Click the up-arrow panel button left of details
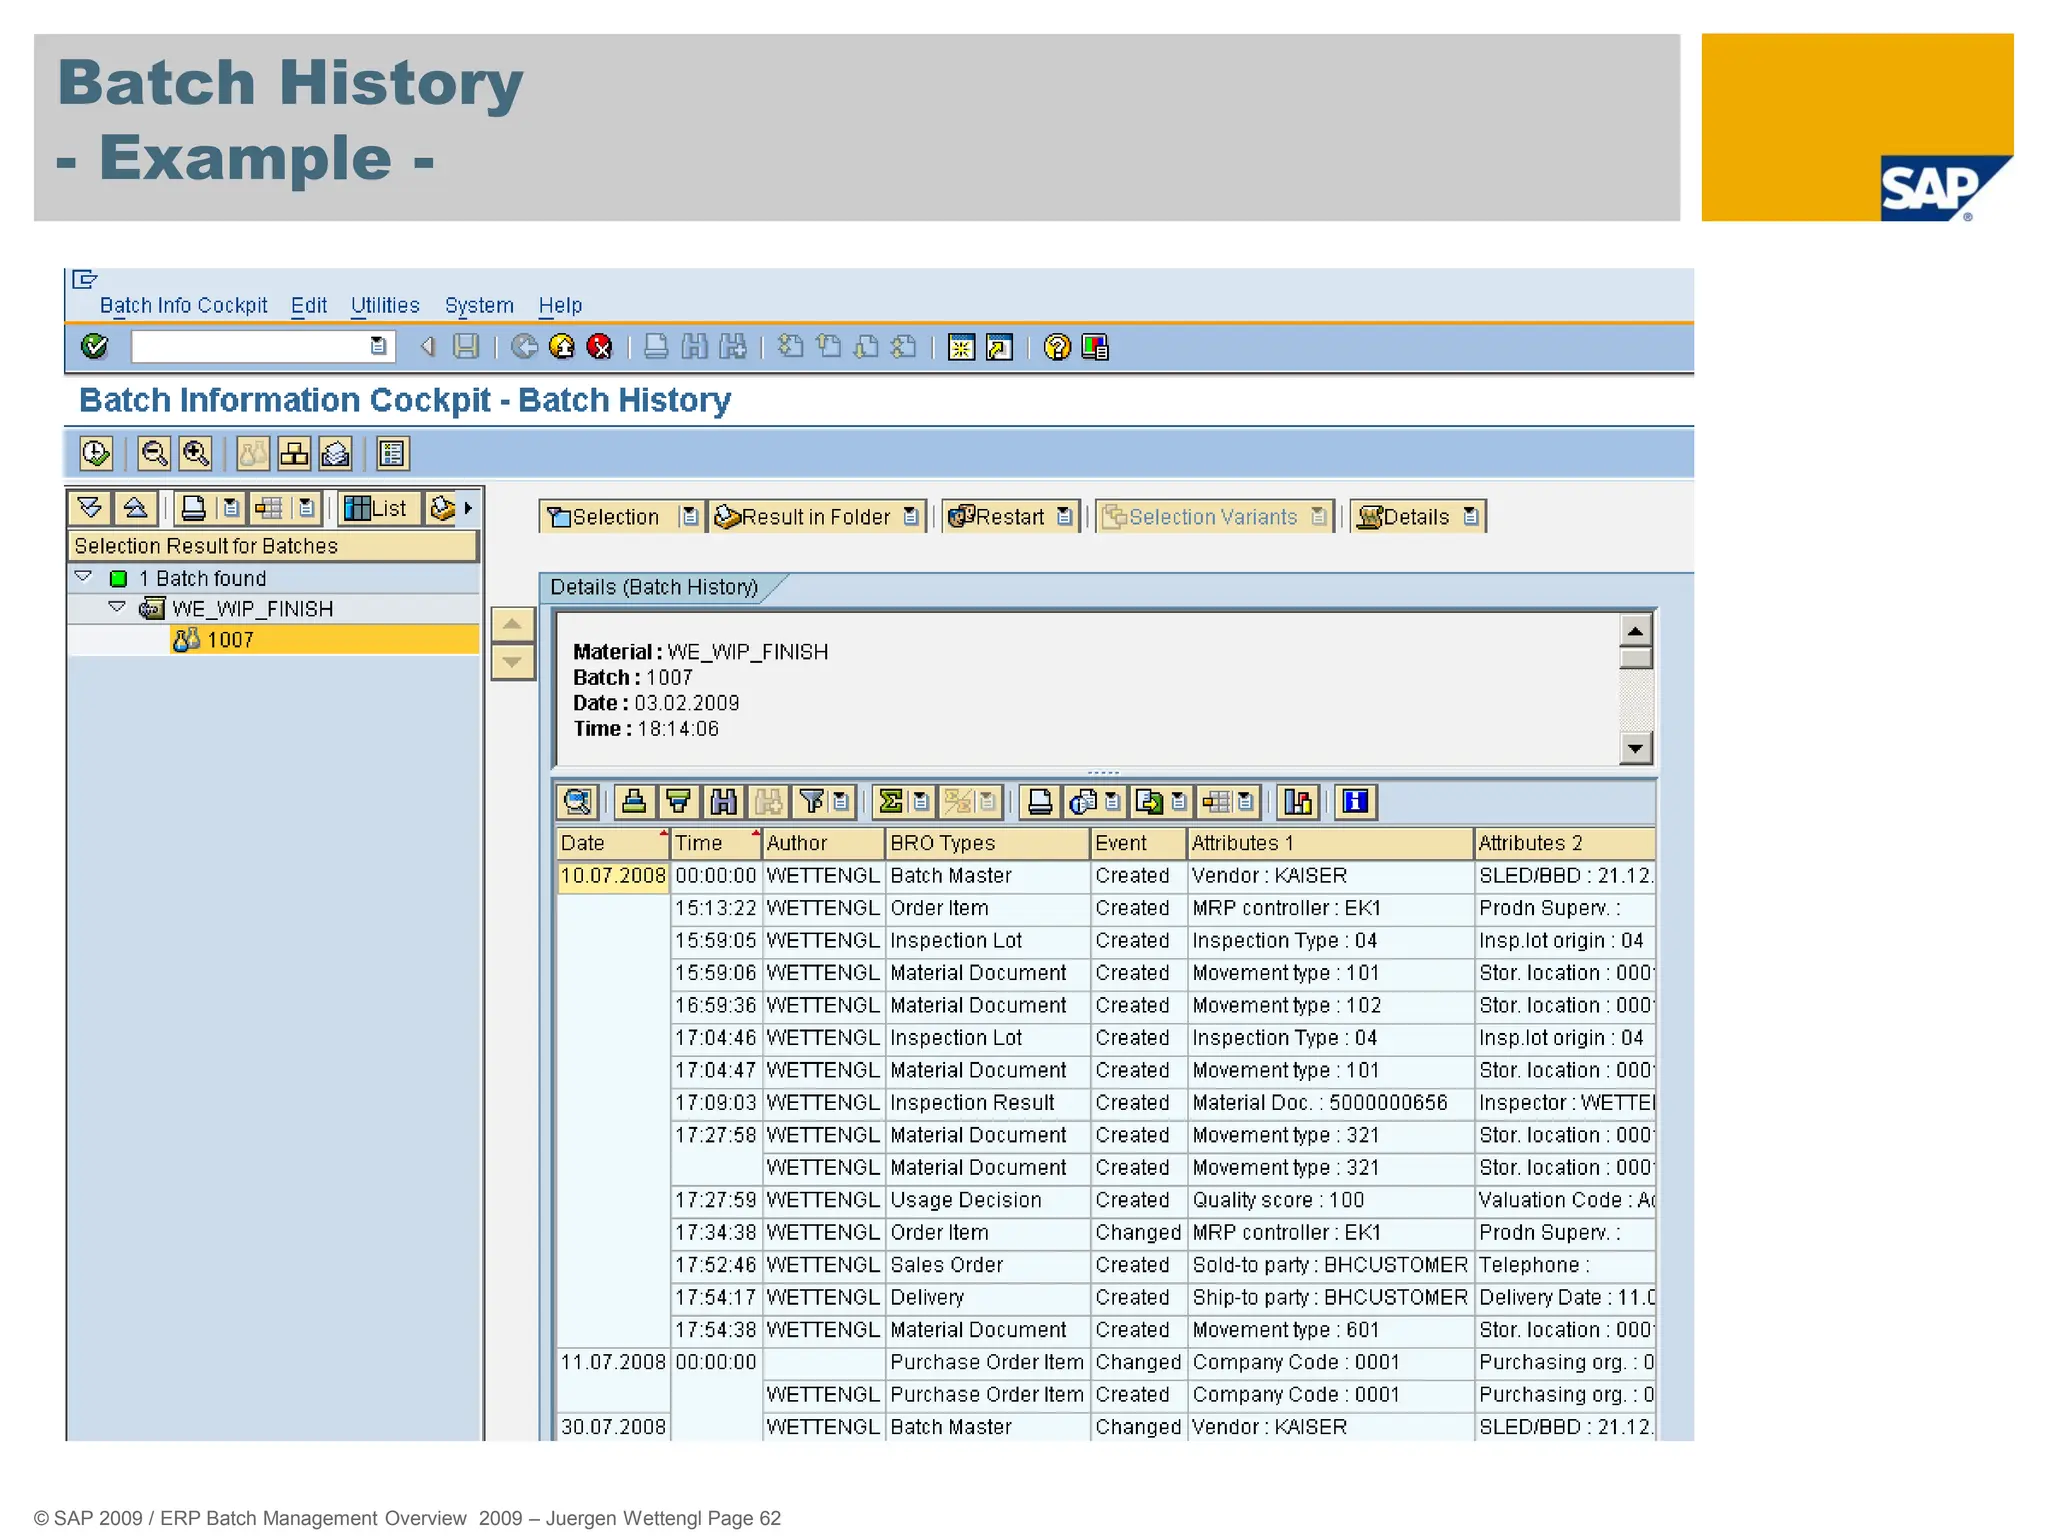This screenshot has width=2048, height=1536. point(512,625)
